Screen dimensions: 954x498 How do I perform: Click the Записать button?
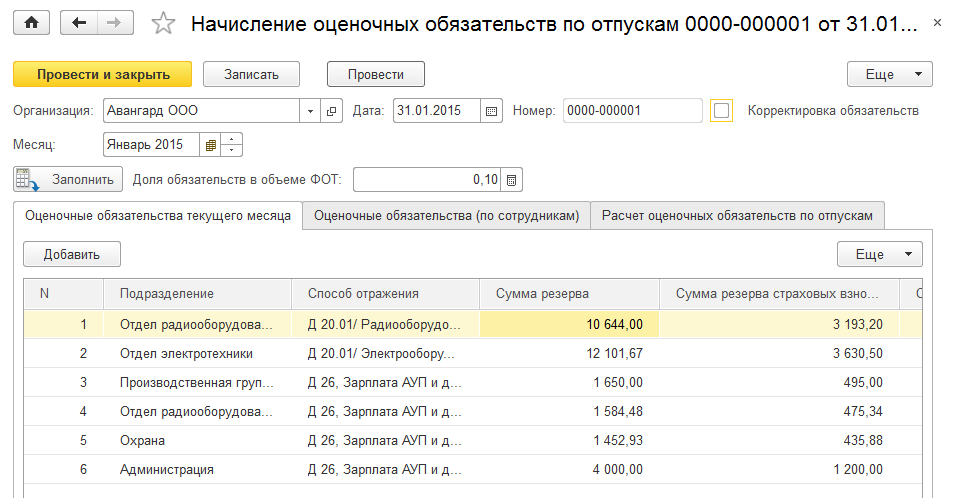pos(253,75)
